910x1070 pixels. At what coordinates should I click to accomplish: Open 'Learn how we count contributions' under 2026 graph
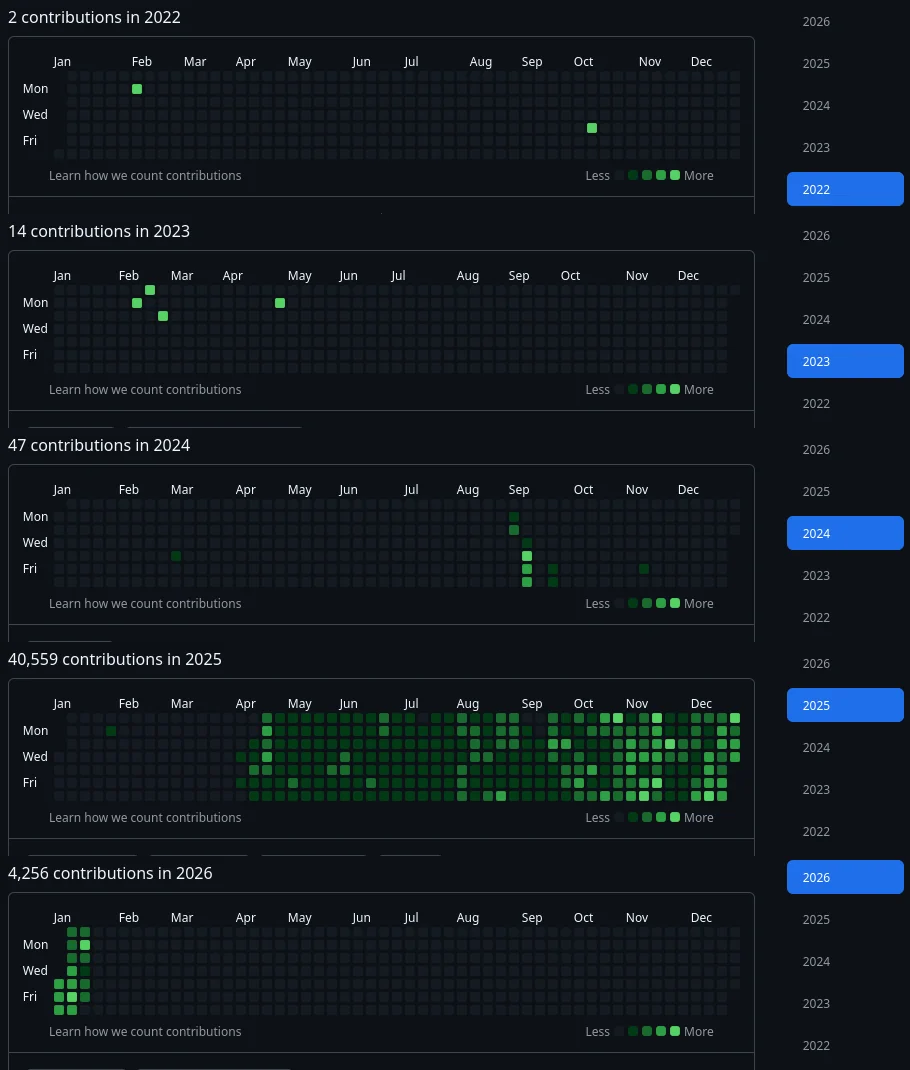point(145,1031)
